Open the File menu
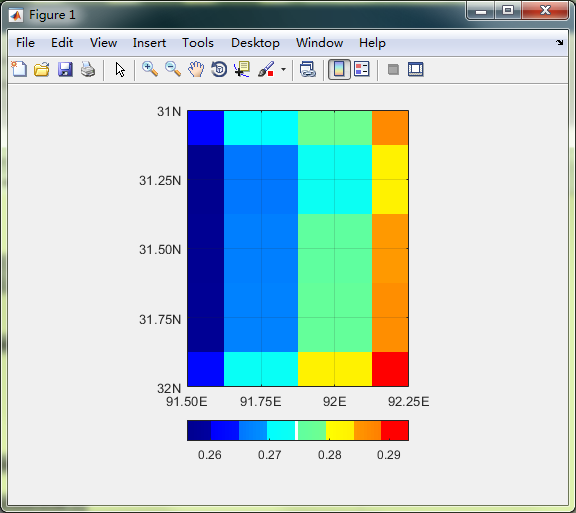 [x=25, y=43]
